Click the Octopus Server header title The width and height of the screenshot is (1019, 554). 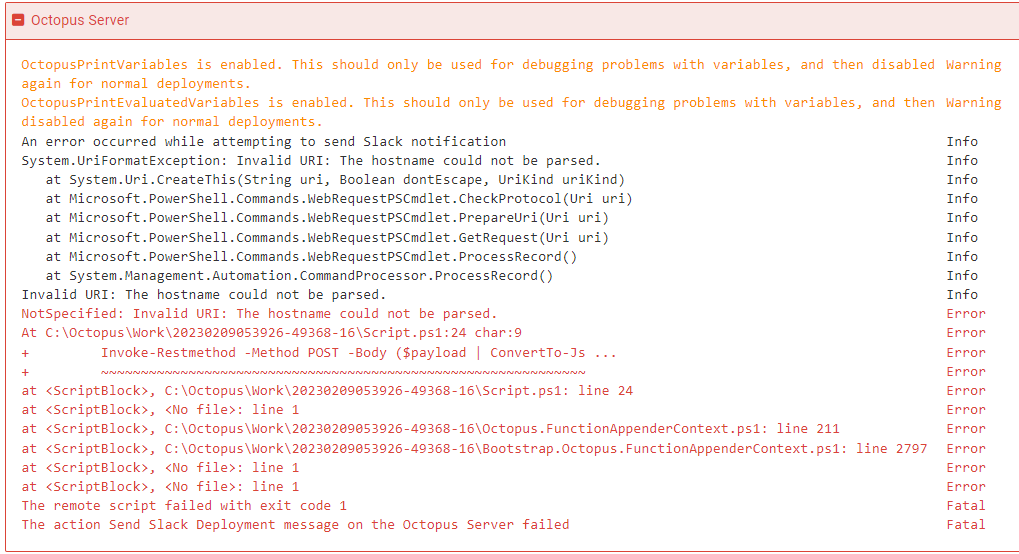pyautogui.click(x=80, y=20)
